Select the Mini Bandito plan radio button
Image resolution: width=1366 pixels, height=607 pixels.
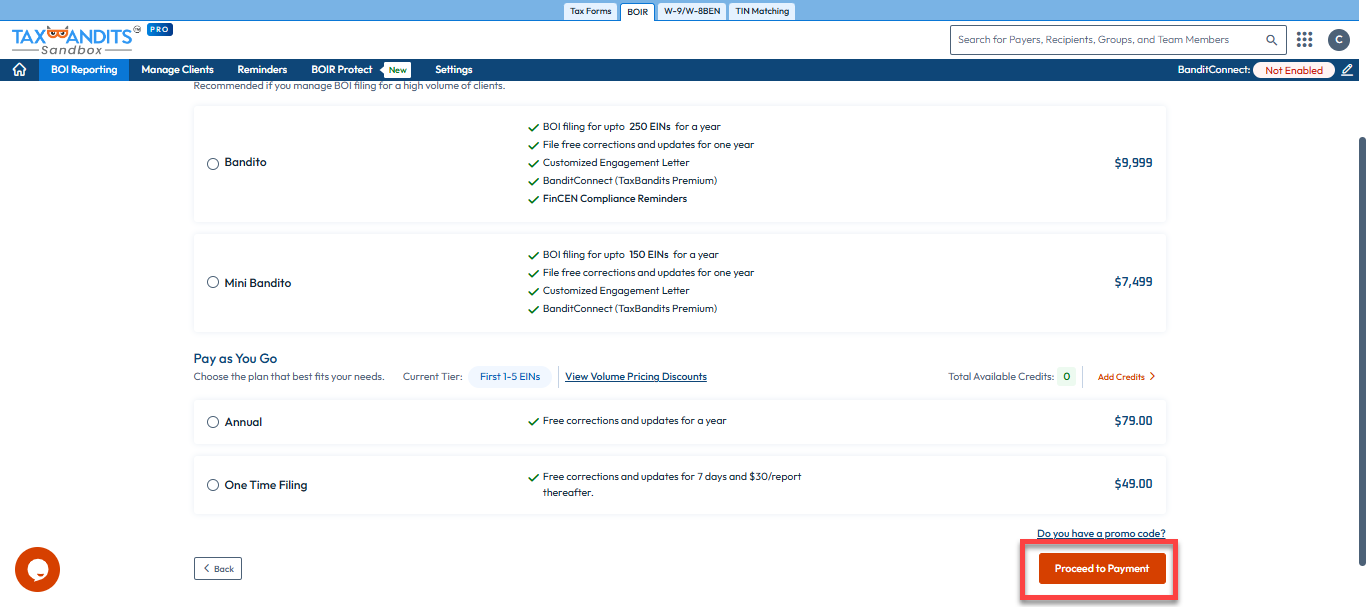213,283
